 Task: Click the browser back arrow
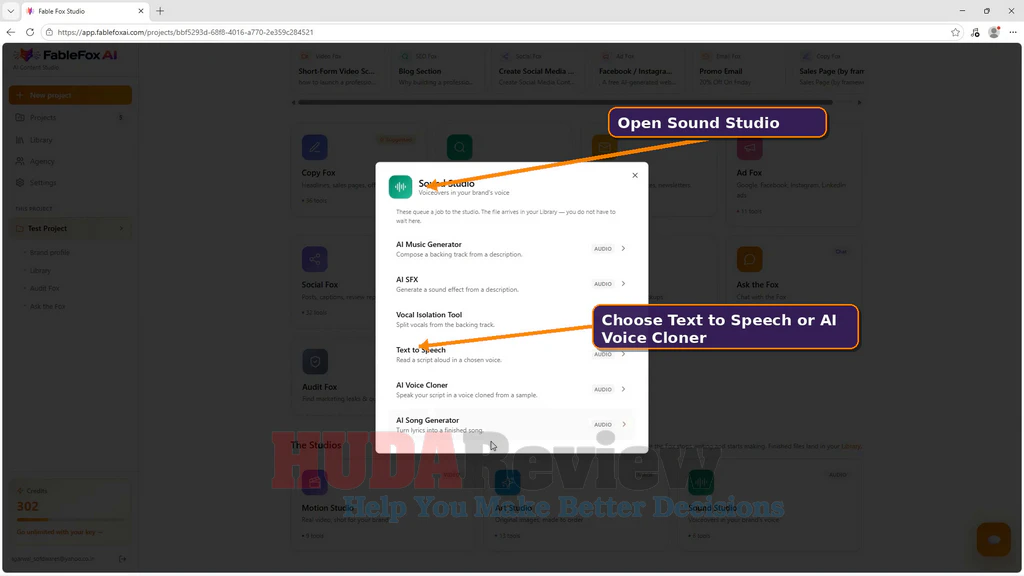click(x=10, y=32)
